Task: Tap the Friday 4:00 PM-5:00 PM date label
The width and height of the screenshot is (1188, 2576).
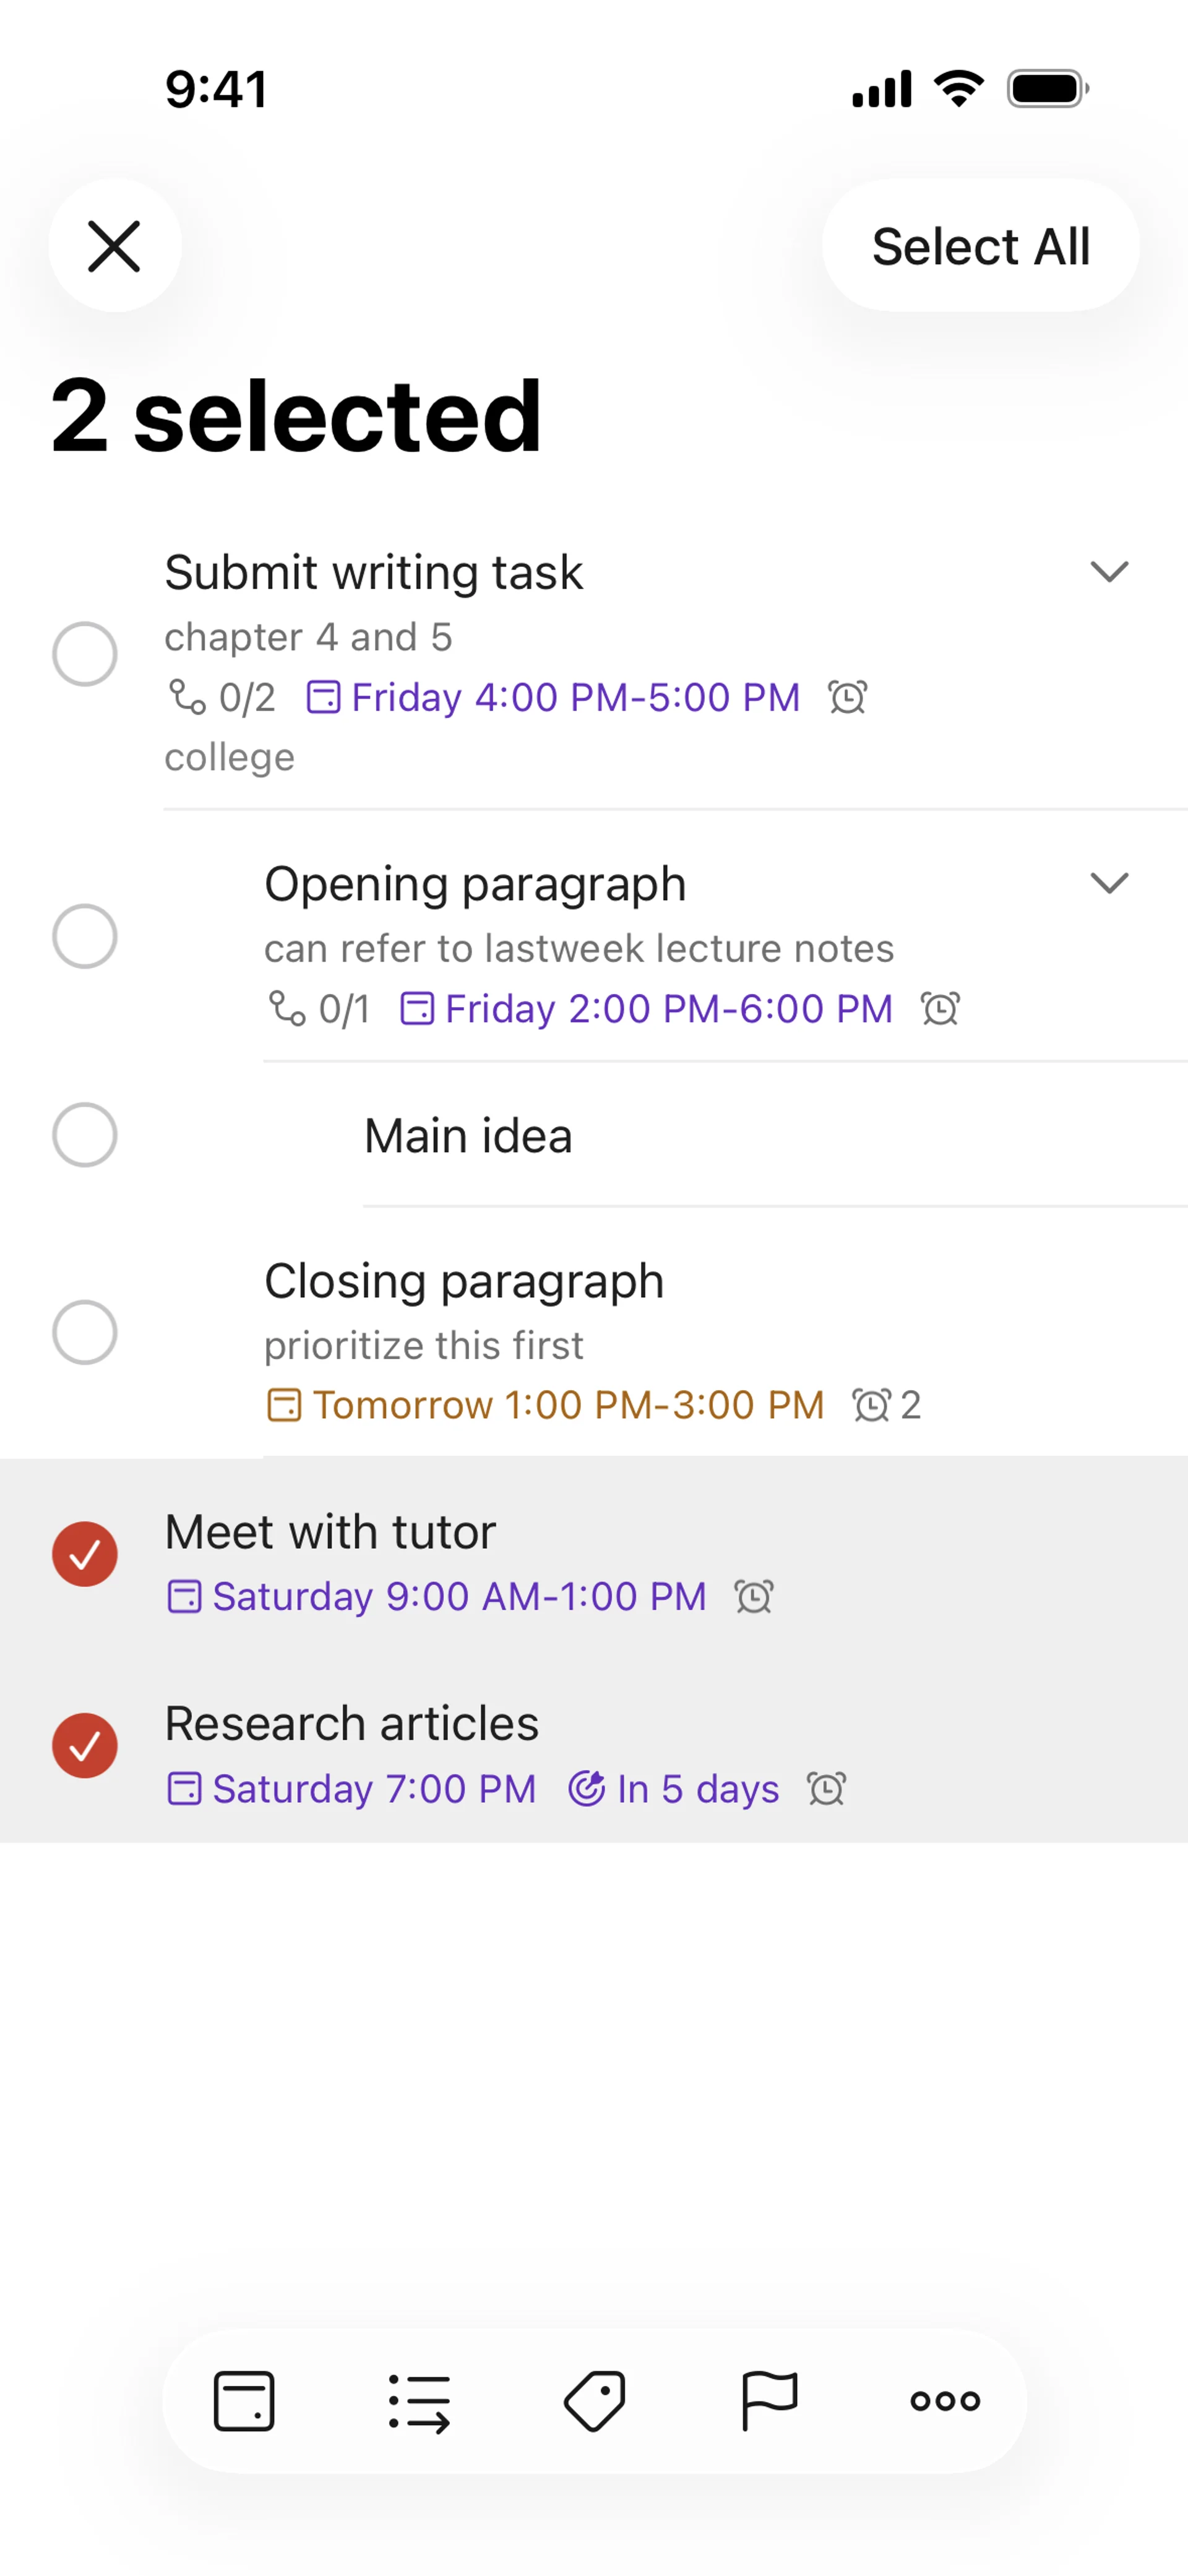Action: point(575,697)
